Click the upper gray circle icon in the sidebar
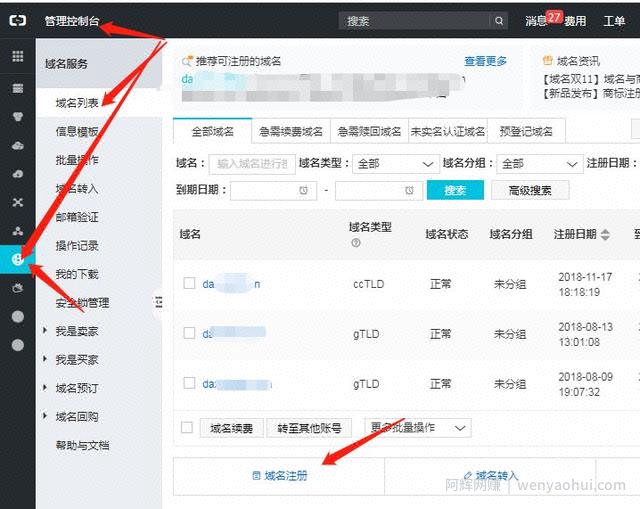The height and width of the screenshot is (509, 640). pyautogui.click(x=18, y=317)
